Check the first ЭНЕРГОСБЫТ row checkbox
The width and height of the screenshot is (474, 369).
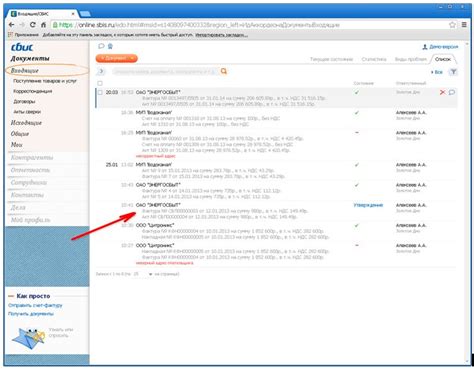pos(100,92)
